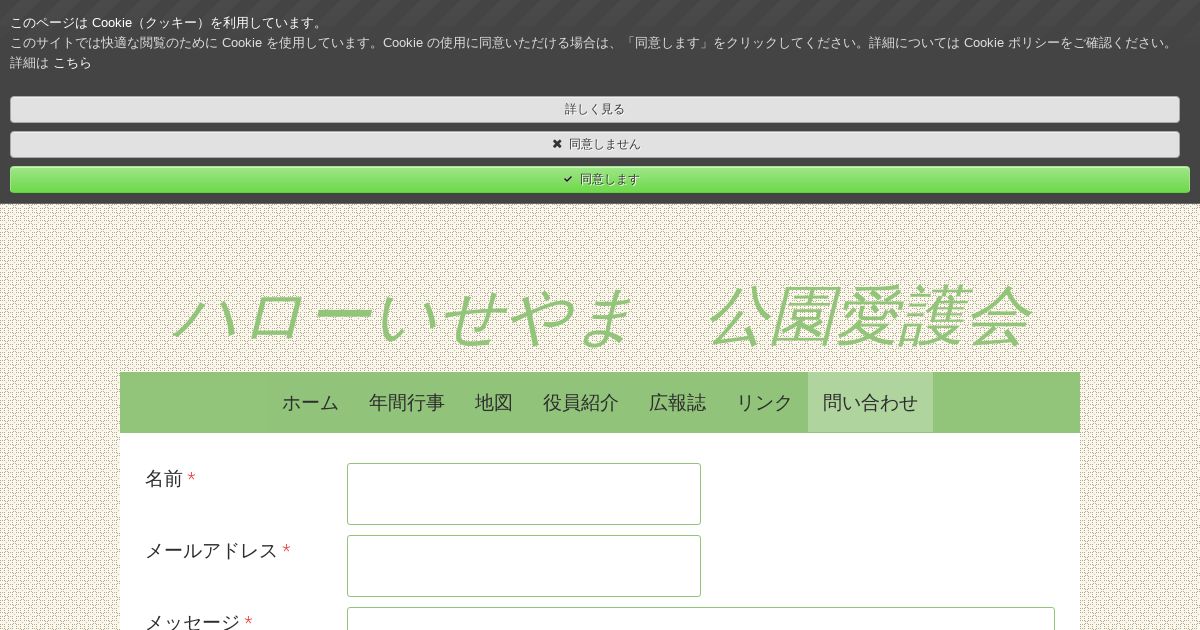Select the 問い合わせ menu item
This screenshot has height=630, width=1200.
(870, 403)
